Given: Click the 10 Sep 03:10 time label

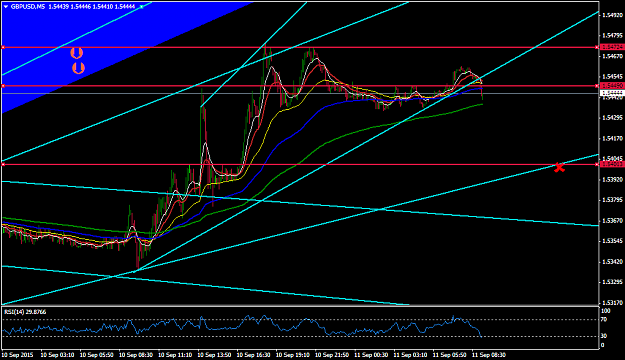Looking at the screenshot, I should [x=57, y=355].
